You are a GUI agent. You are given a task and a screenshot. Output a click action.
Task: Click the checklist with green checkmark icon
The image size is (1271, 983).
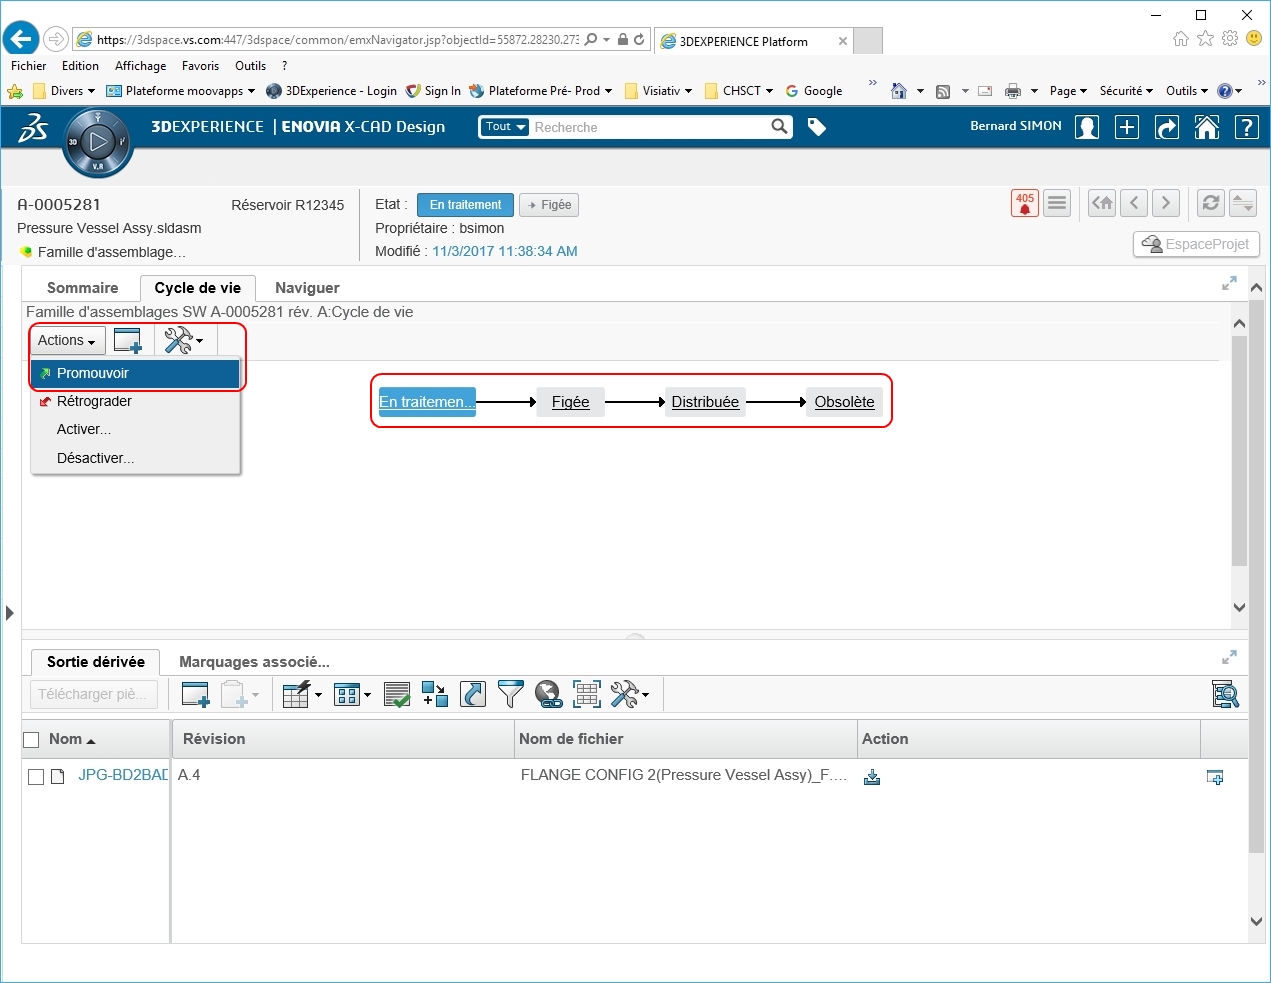tap(397, 694)
